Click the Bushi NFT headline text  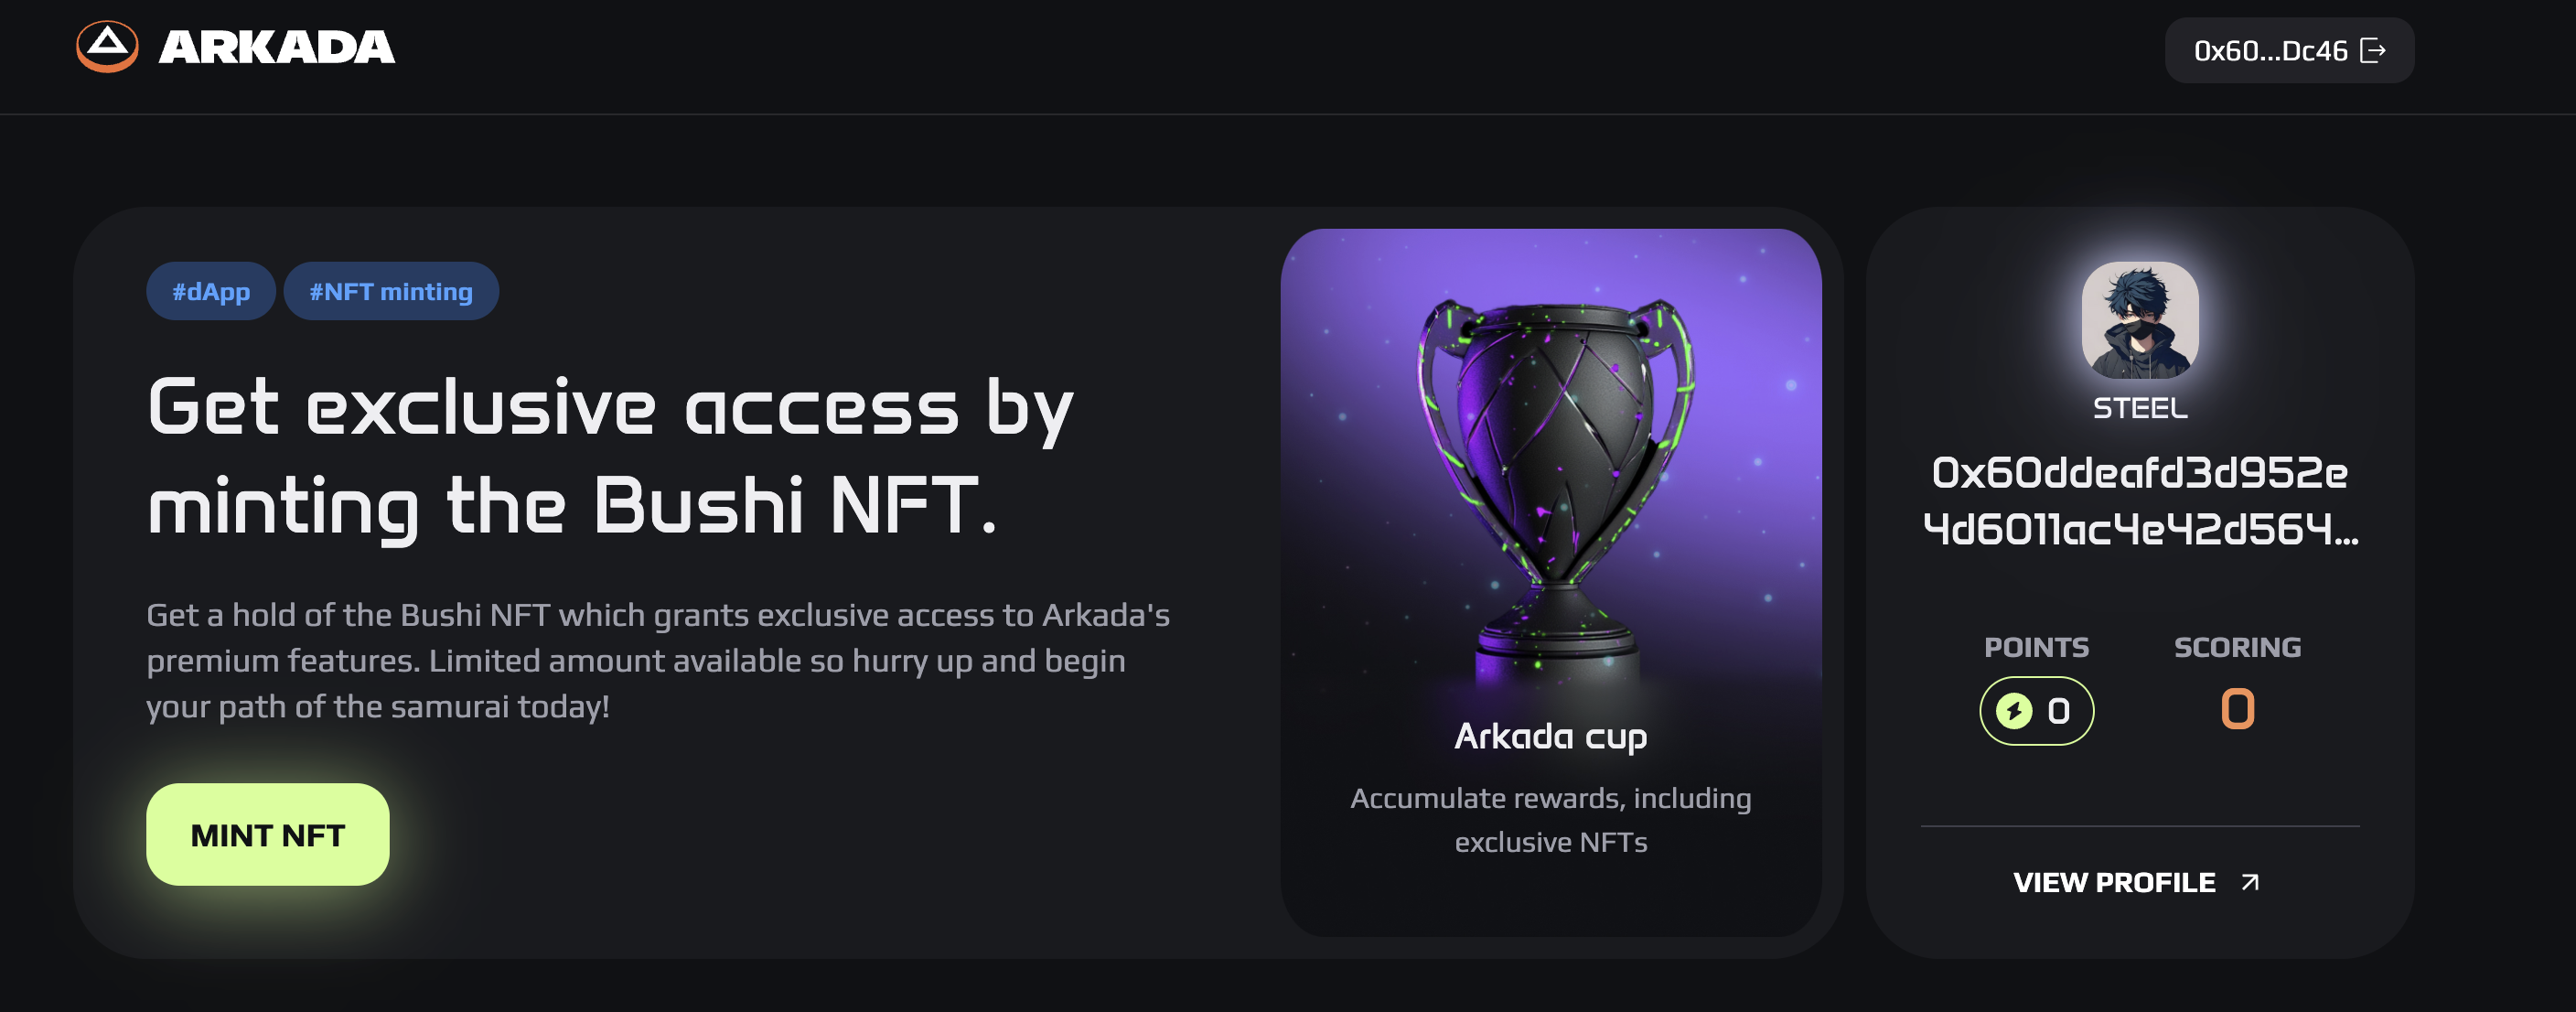pos(610,455)
